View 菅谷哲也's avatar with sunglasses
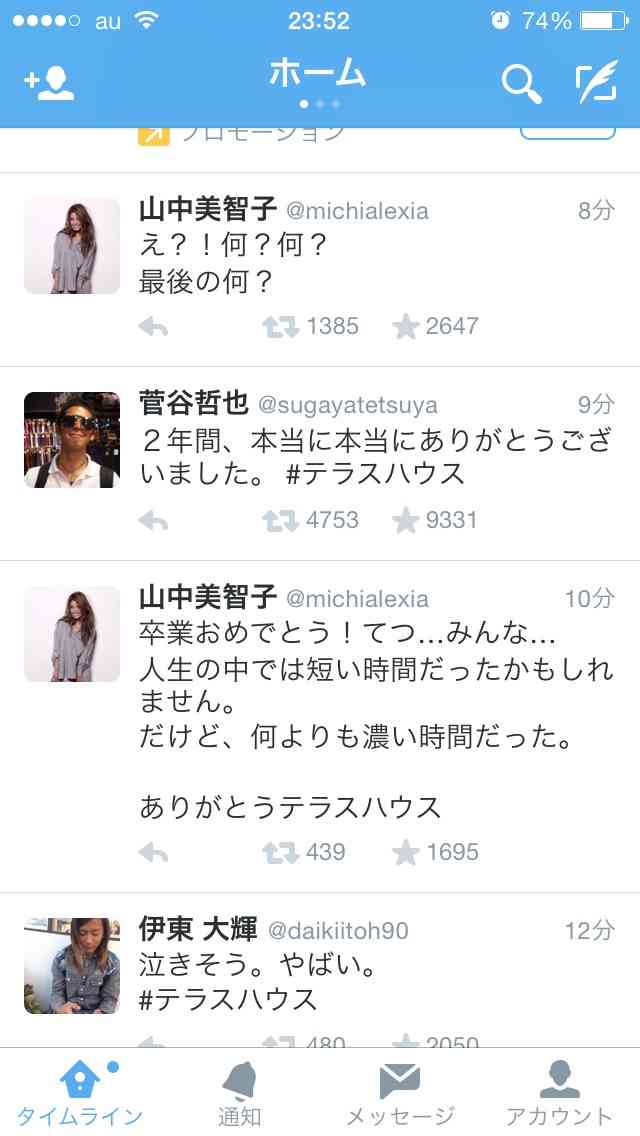 [72, 440]
